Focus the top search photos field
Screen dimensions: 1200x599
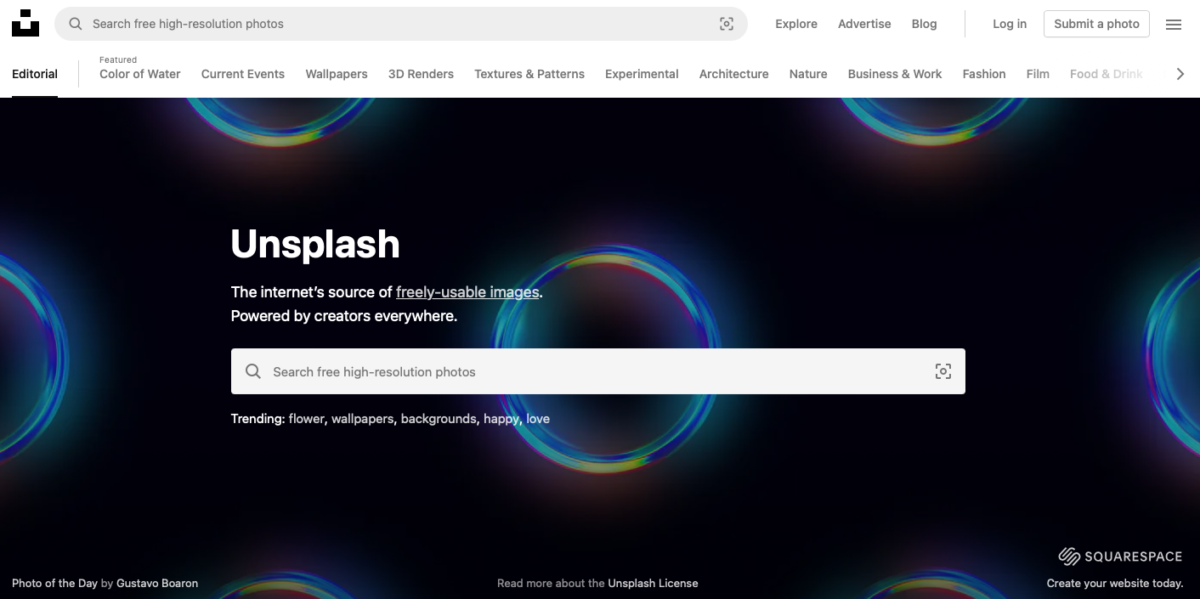[401, 24]
